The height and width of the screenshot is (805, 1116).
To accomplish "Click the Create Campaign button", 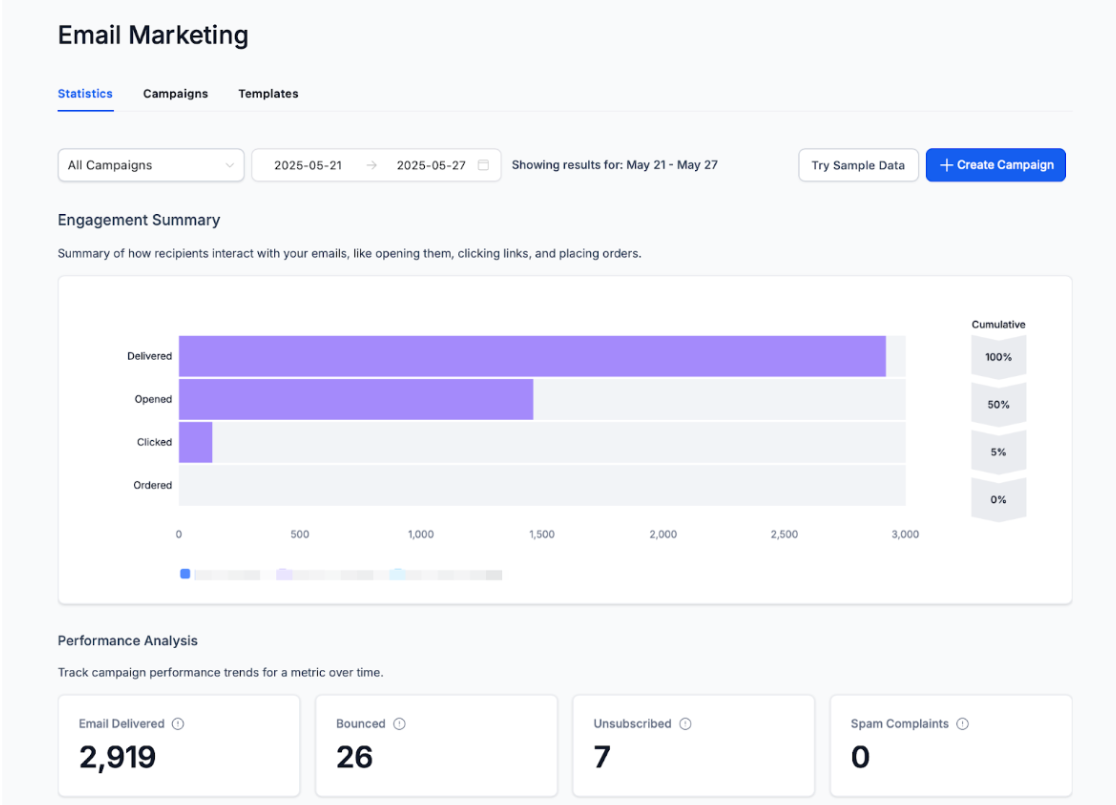I will pos(996,165).
